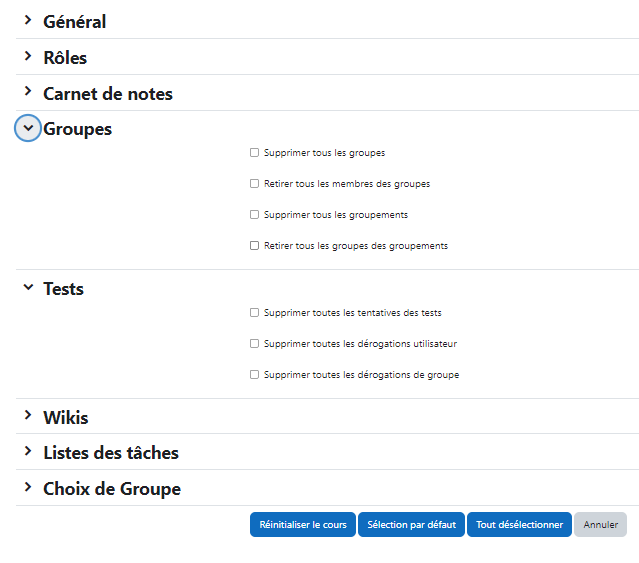Check Supprimer toutes les dérogations de groupe
The height and width of the screenshot is (563, 639).
[254, 374]
